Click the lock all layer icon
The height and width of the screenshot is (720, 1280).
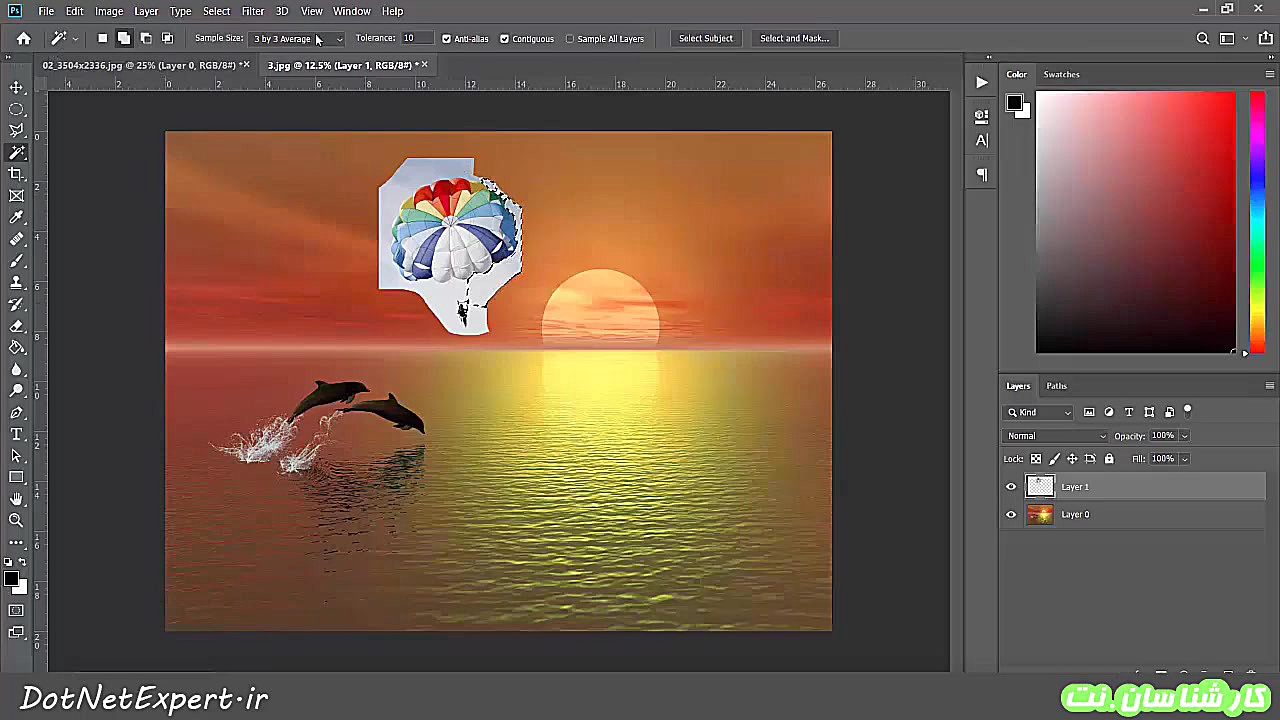1109,459
